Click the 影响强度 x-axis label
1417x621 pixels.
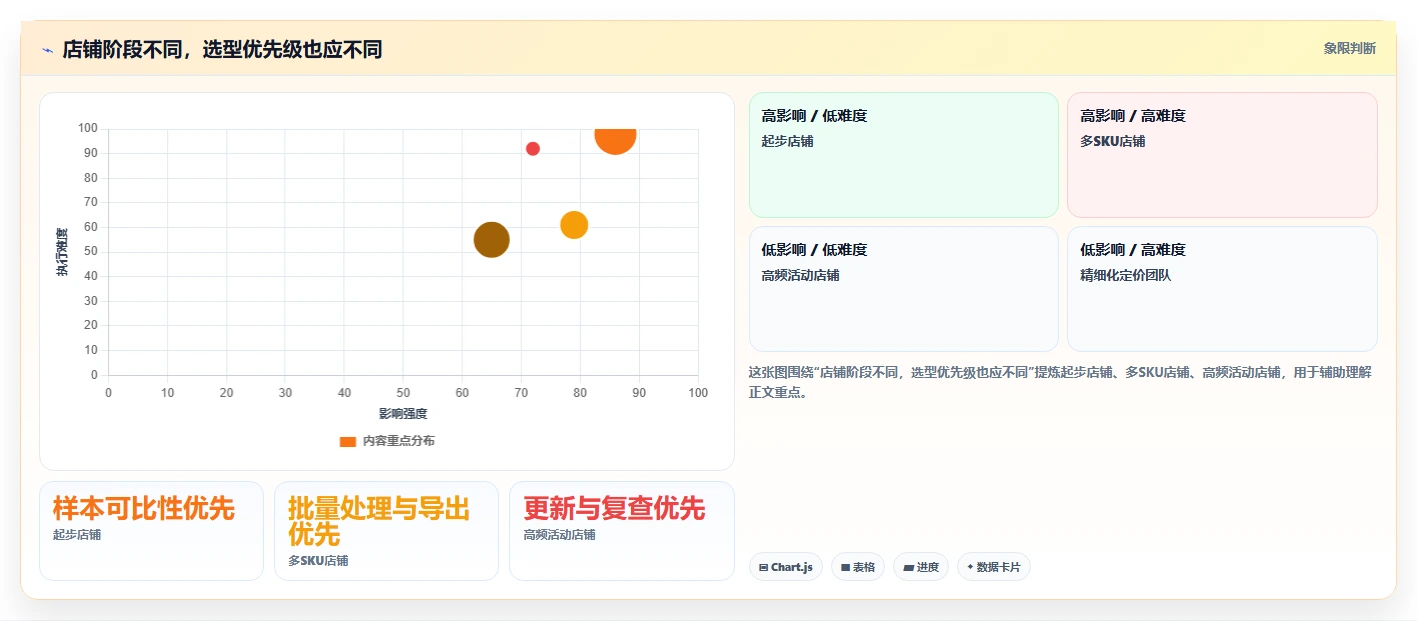click(x=403, y=414)
